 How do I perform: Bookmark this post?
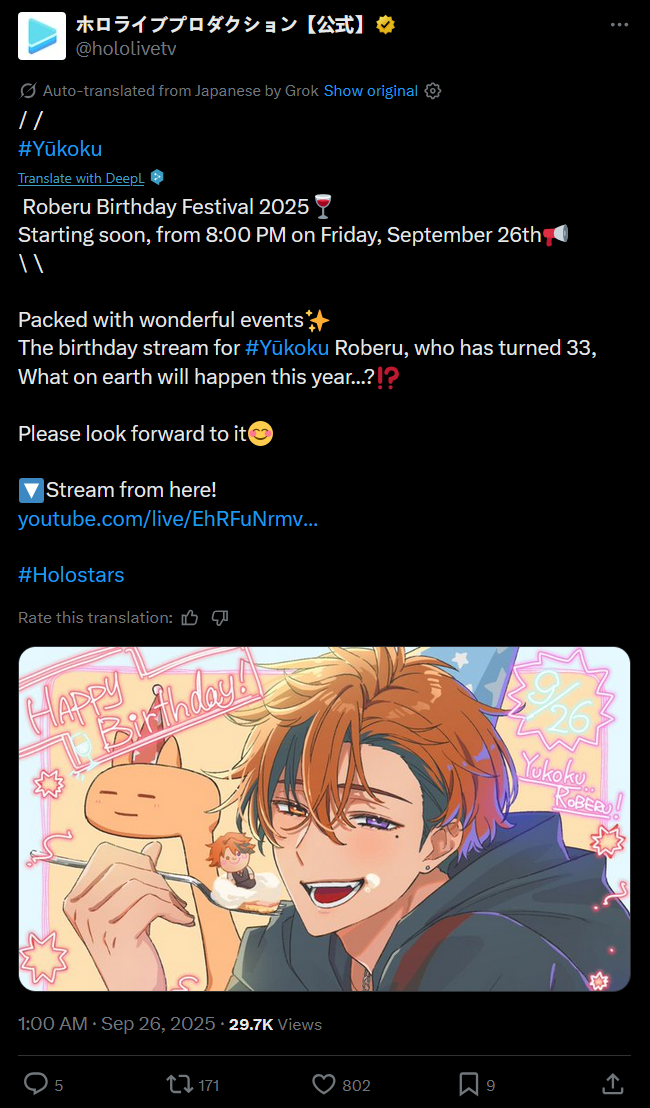pyautogui.click(x=468, y=1083)
